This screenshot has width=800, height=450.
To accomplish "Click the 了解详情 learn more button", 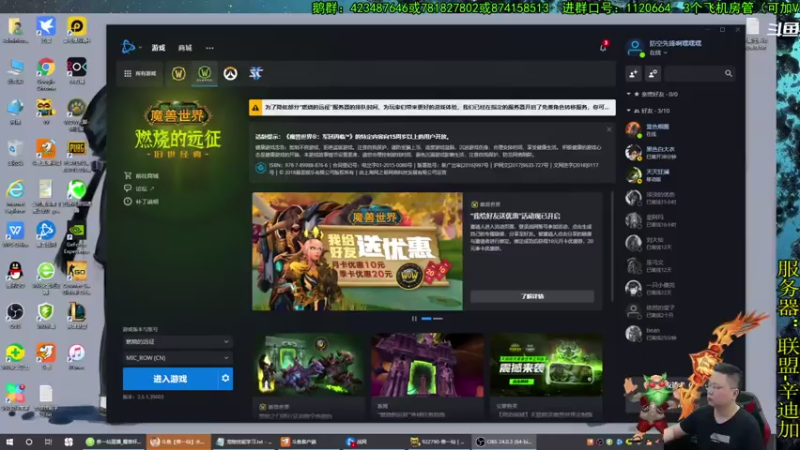I will (532, 296).
